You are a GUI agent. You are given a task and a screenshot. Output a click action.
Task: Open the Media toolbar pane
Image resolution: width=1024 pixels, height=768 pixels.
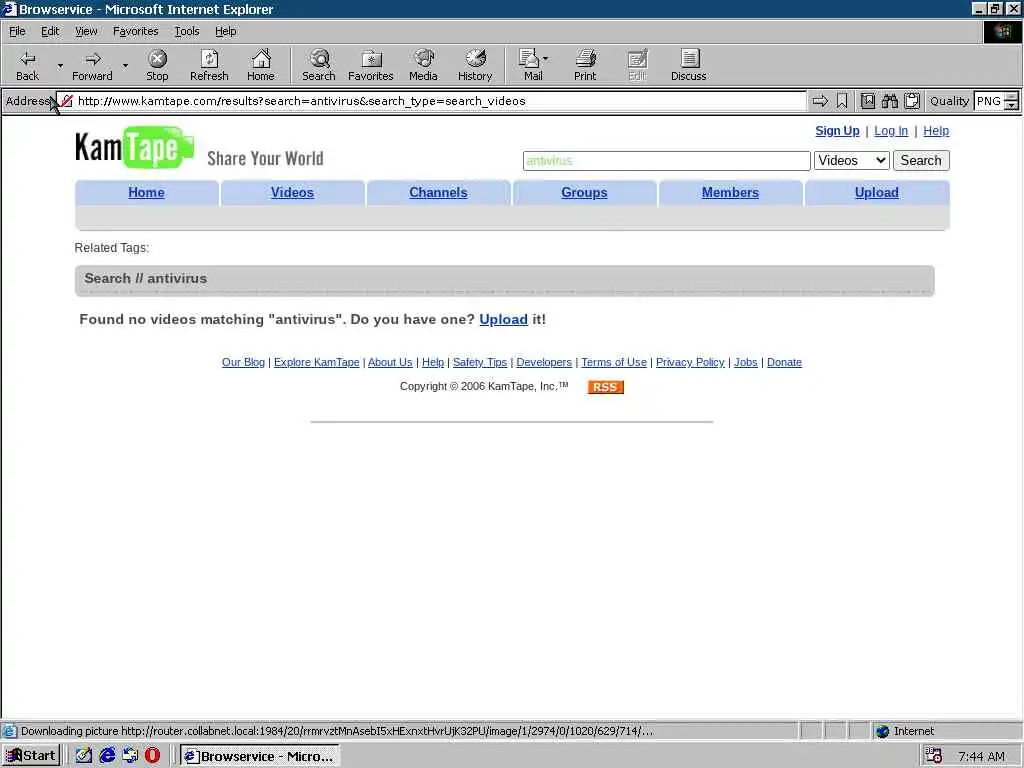point(423,65)
